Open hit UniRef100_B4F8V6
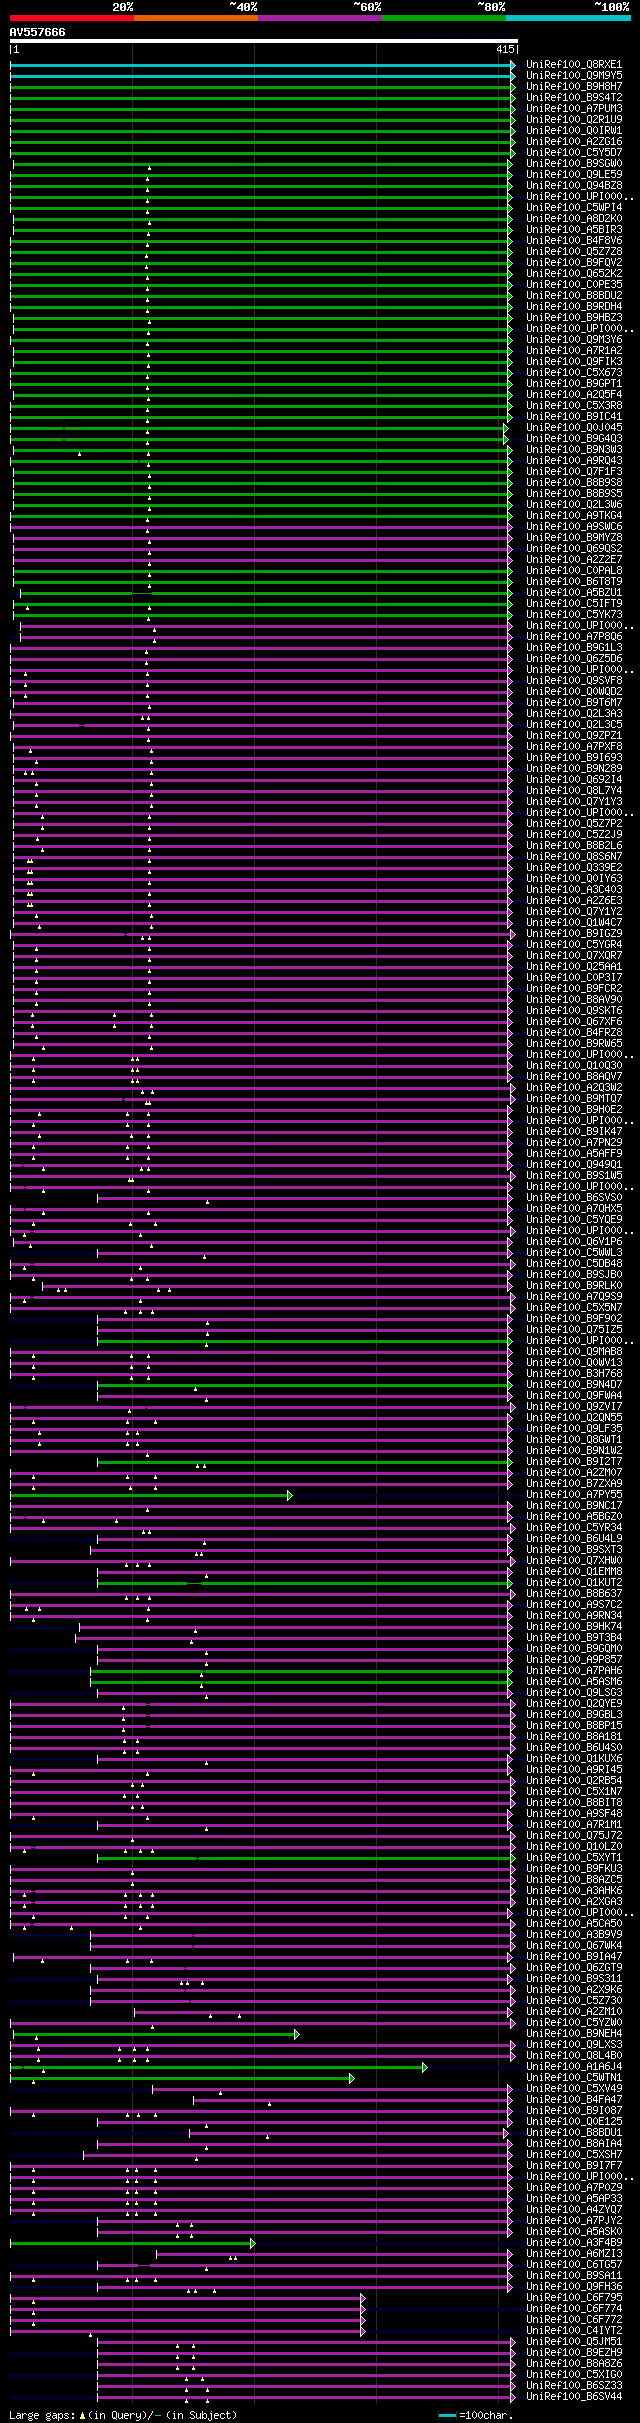640x2423 pixels. 574,240
